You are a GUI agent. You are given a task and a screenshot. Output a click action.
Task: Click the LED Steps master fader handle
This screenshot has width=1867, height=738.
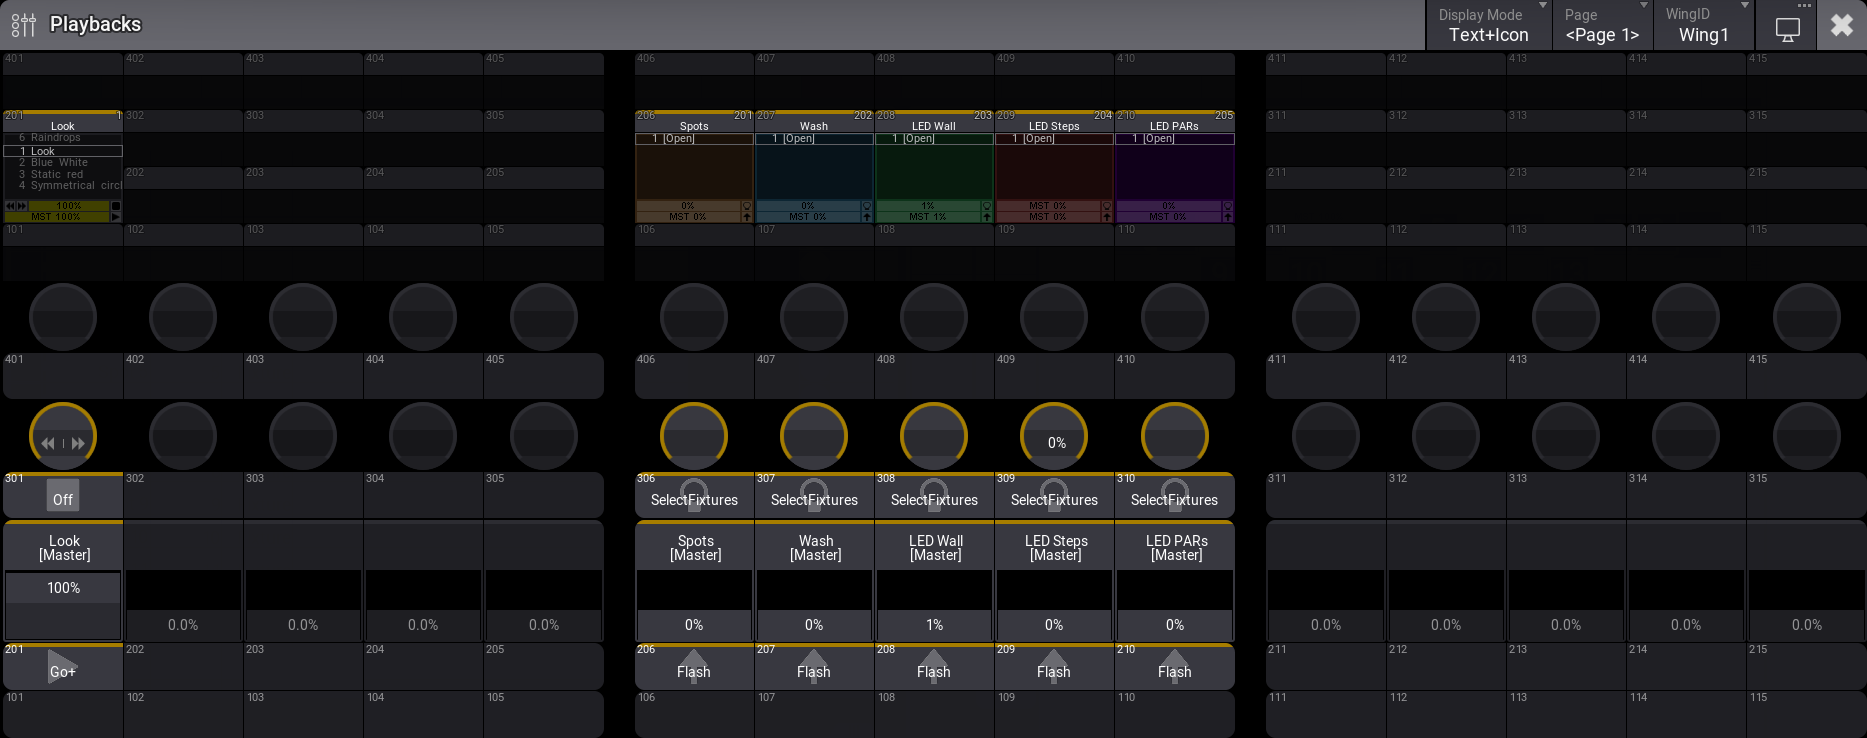(x=1054, y=625)
